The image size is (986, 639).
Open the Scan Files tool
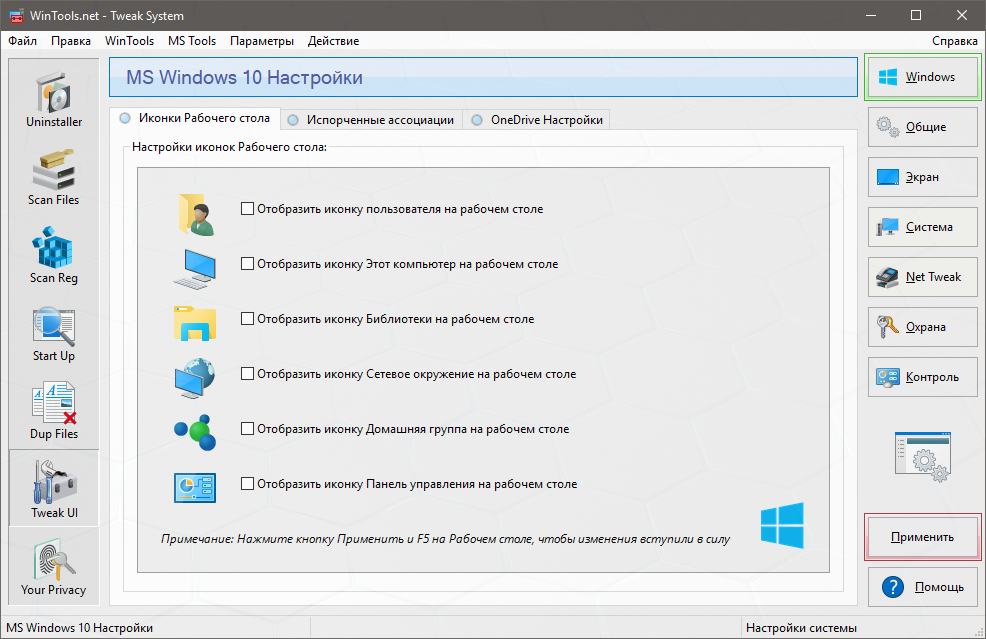[x=54, y=177]
